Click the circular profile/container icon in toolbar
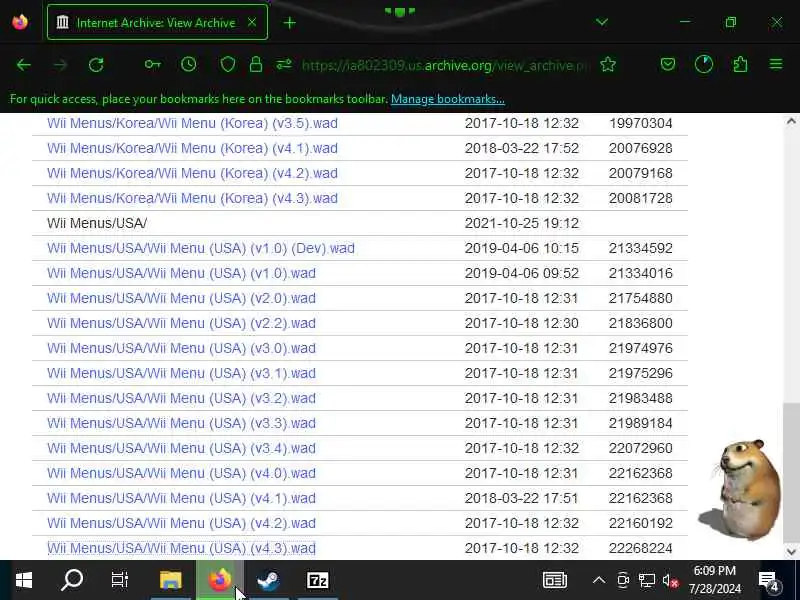This screenshot has height=600, width=800. coord(704,64)
